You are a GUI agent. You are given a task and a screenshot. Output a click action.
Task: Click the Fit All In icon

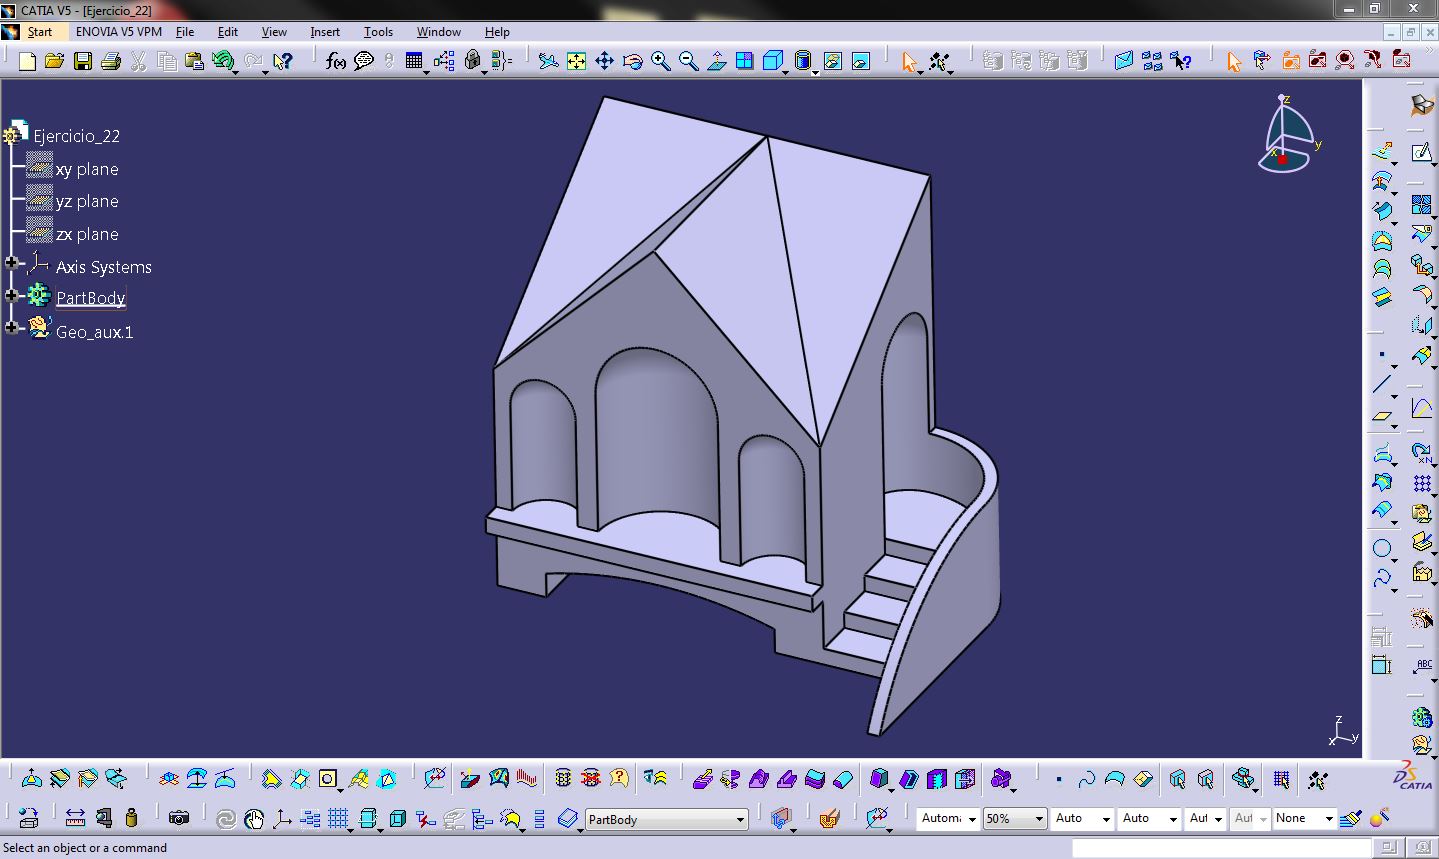pyautogui.click(x=576, y=62)
